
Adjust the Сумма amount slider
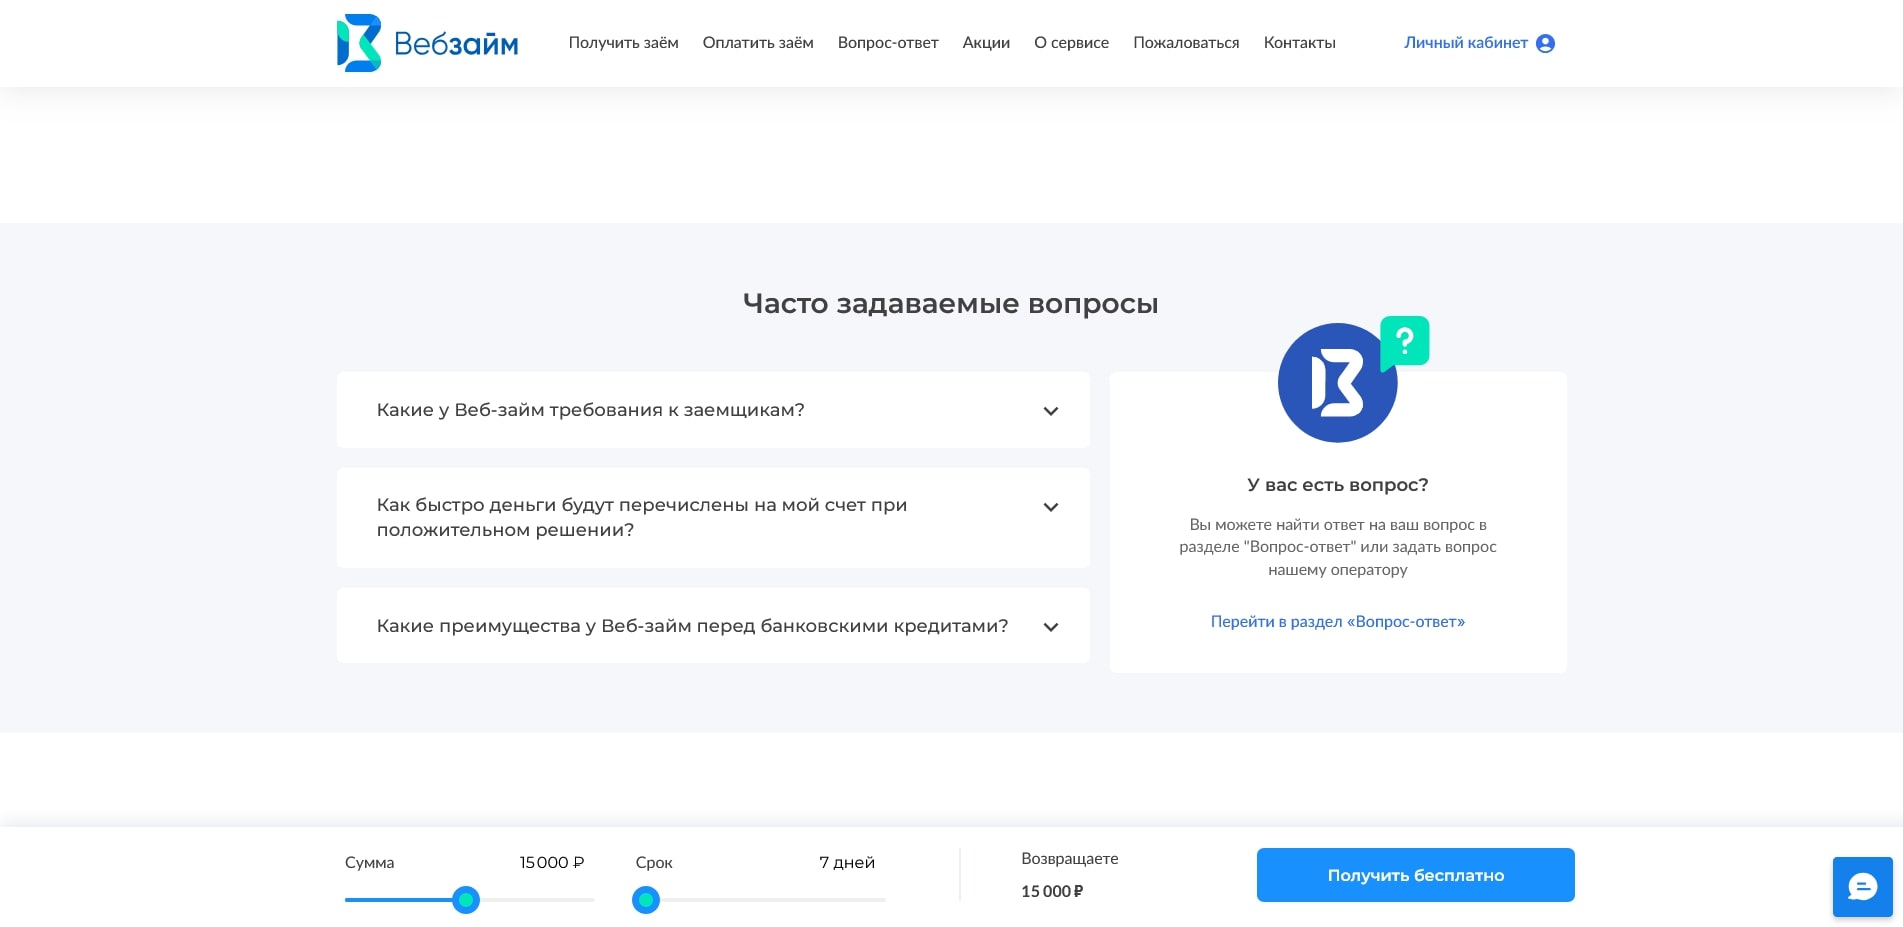coord(466,900)
